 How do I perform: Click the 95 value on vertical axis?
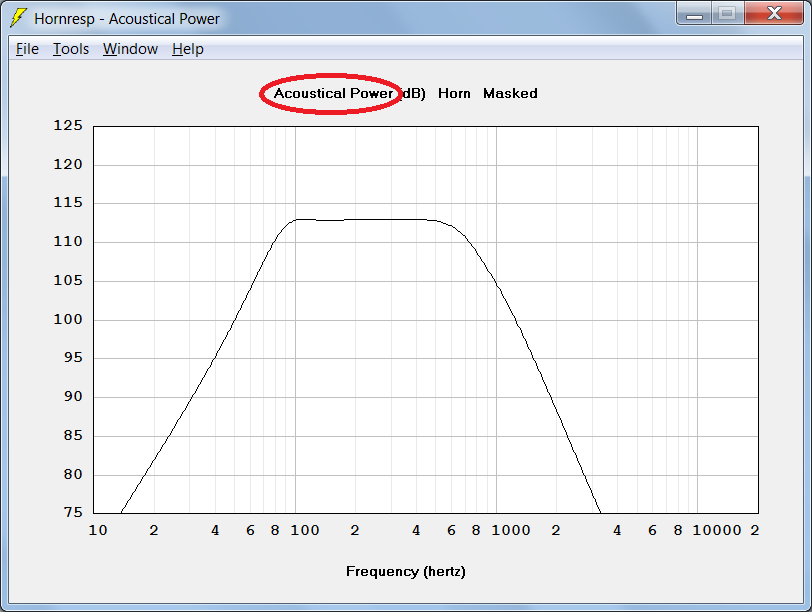[x=73, y=358]
